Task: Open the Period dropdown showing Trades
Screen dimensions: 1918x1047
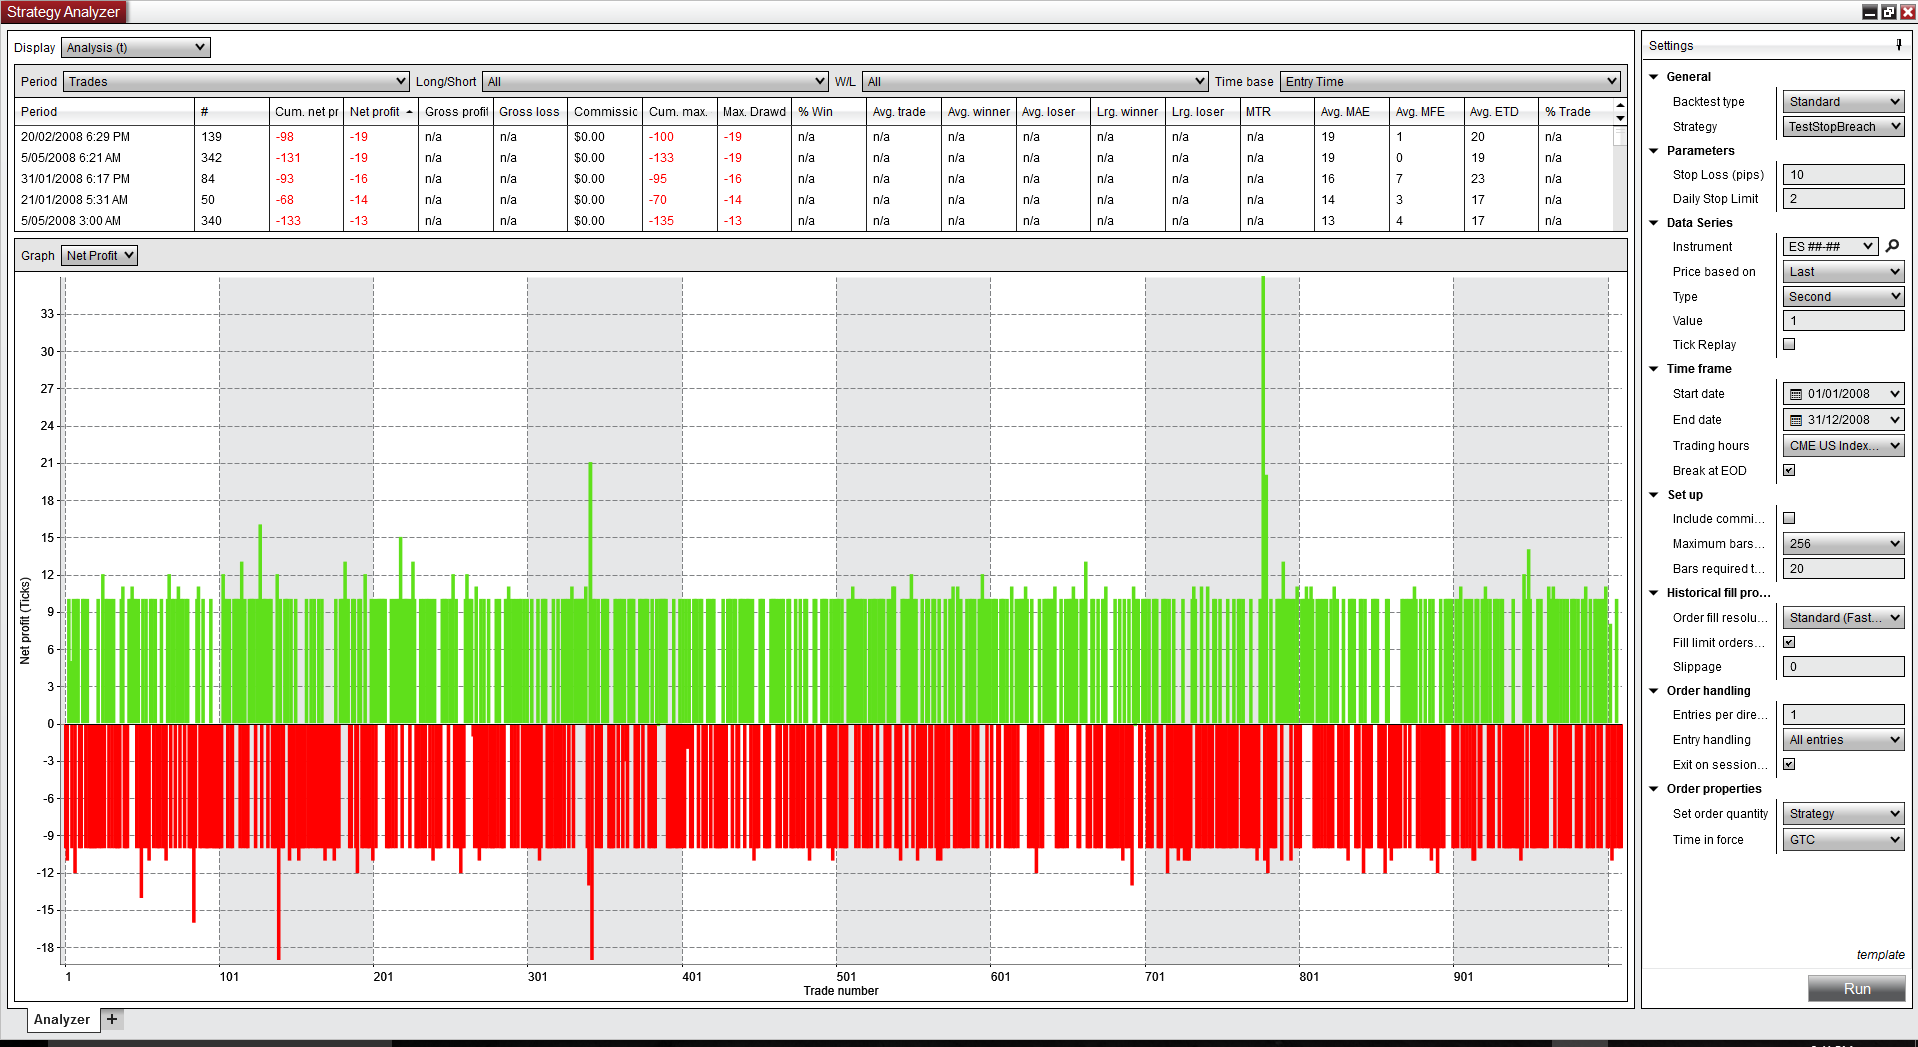Action: [236, 82]
